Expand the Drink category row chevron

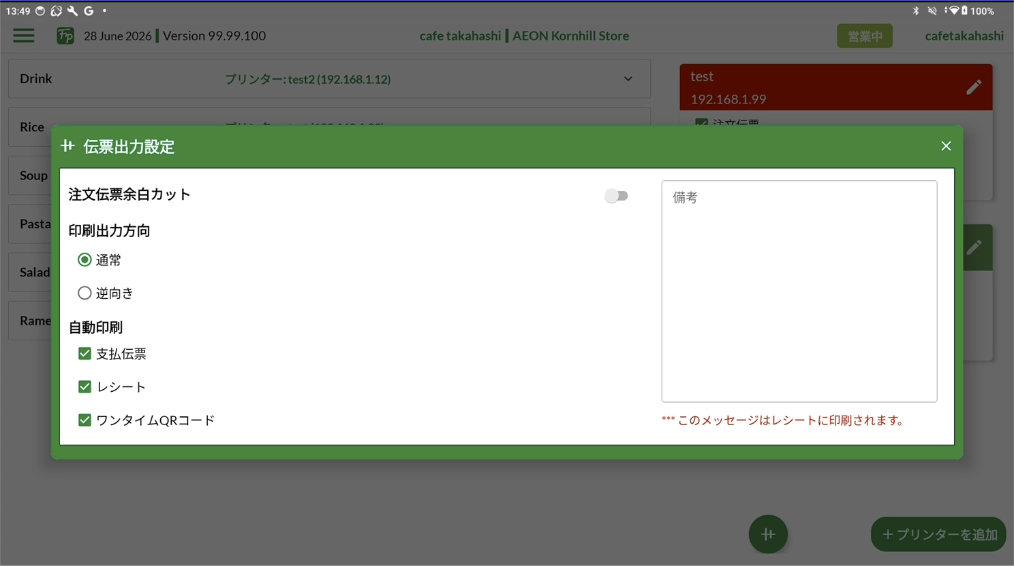coord(628,79)
